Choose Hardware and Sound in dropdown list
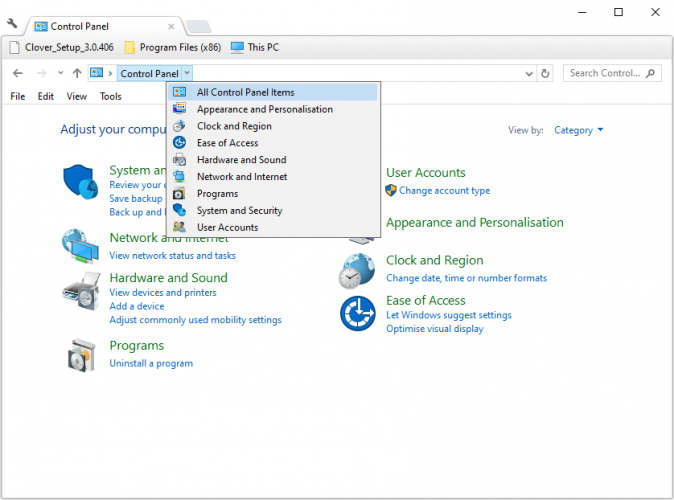674x500 pixels. click(273, 160)
